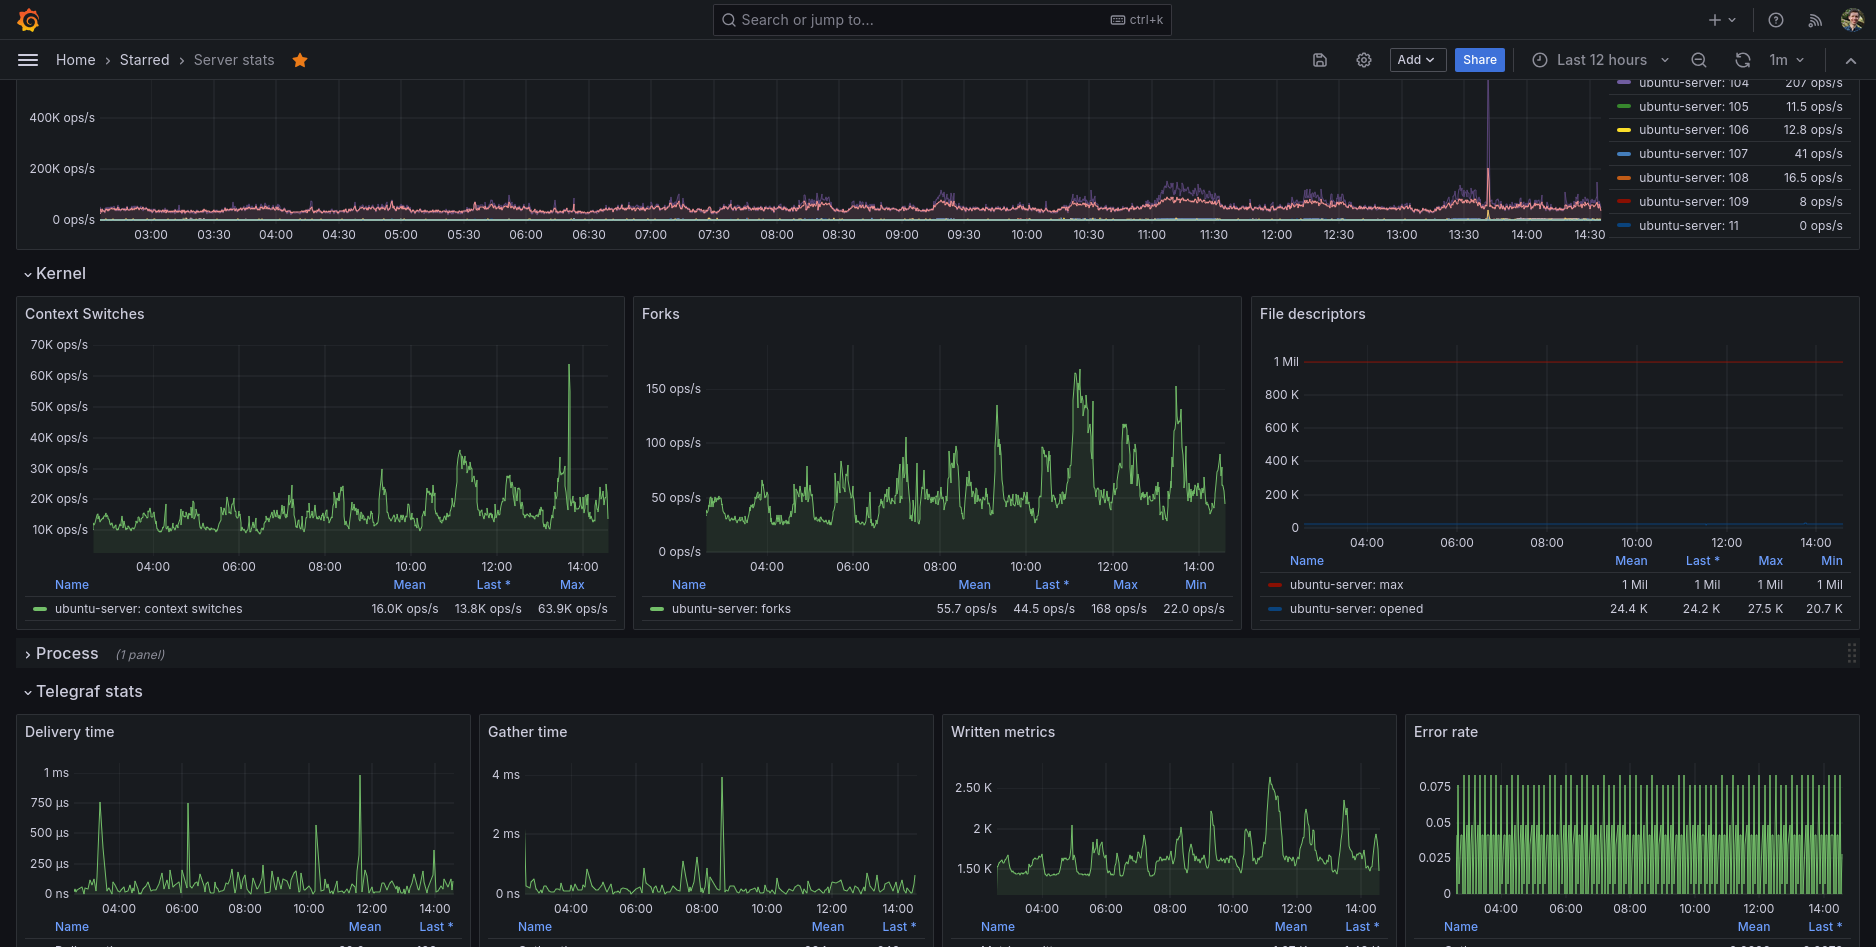Click the '63.9K ops/s' max value
1876x947 pixels.
[573, 609]
